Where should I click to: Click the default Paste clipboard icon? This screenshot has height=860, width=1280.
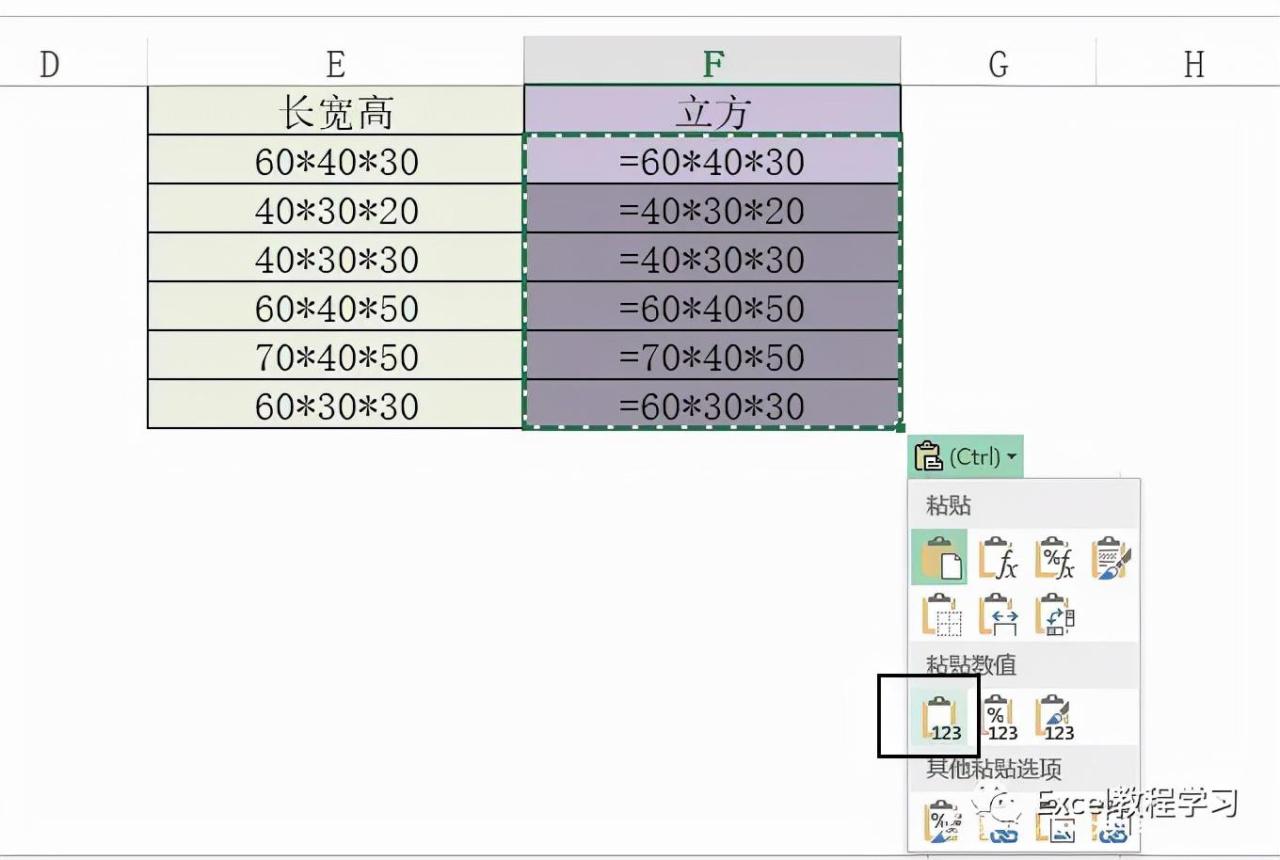click(940, 558)
